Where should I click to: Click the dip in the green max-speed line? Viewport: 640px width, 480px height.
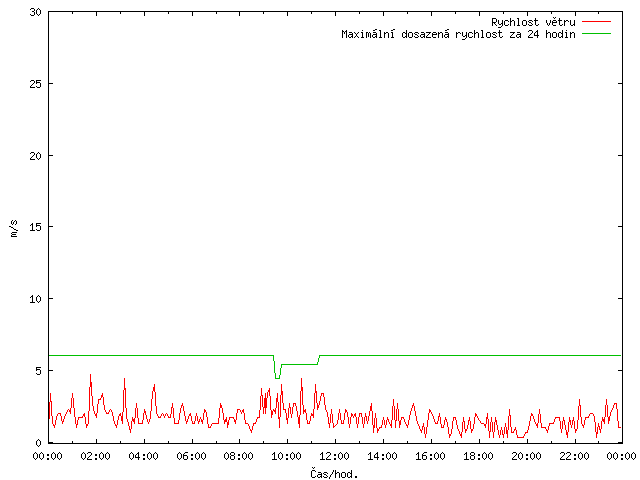point(278,377)
